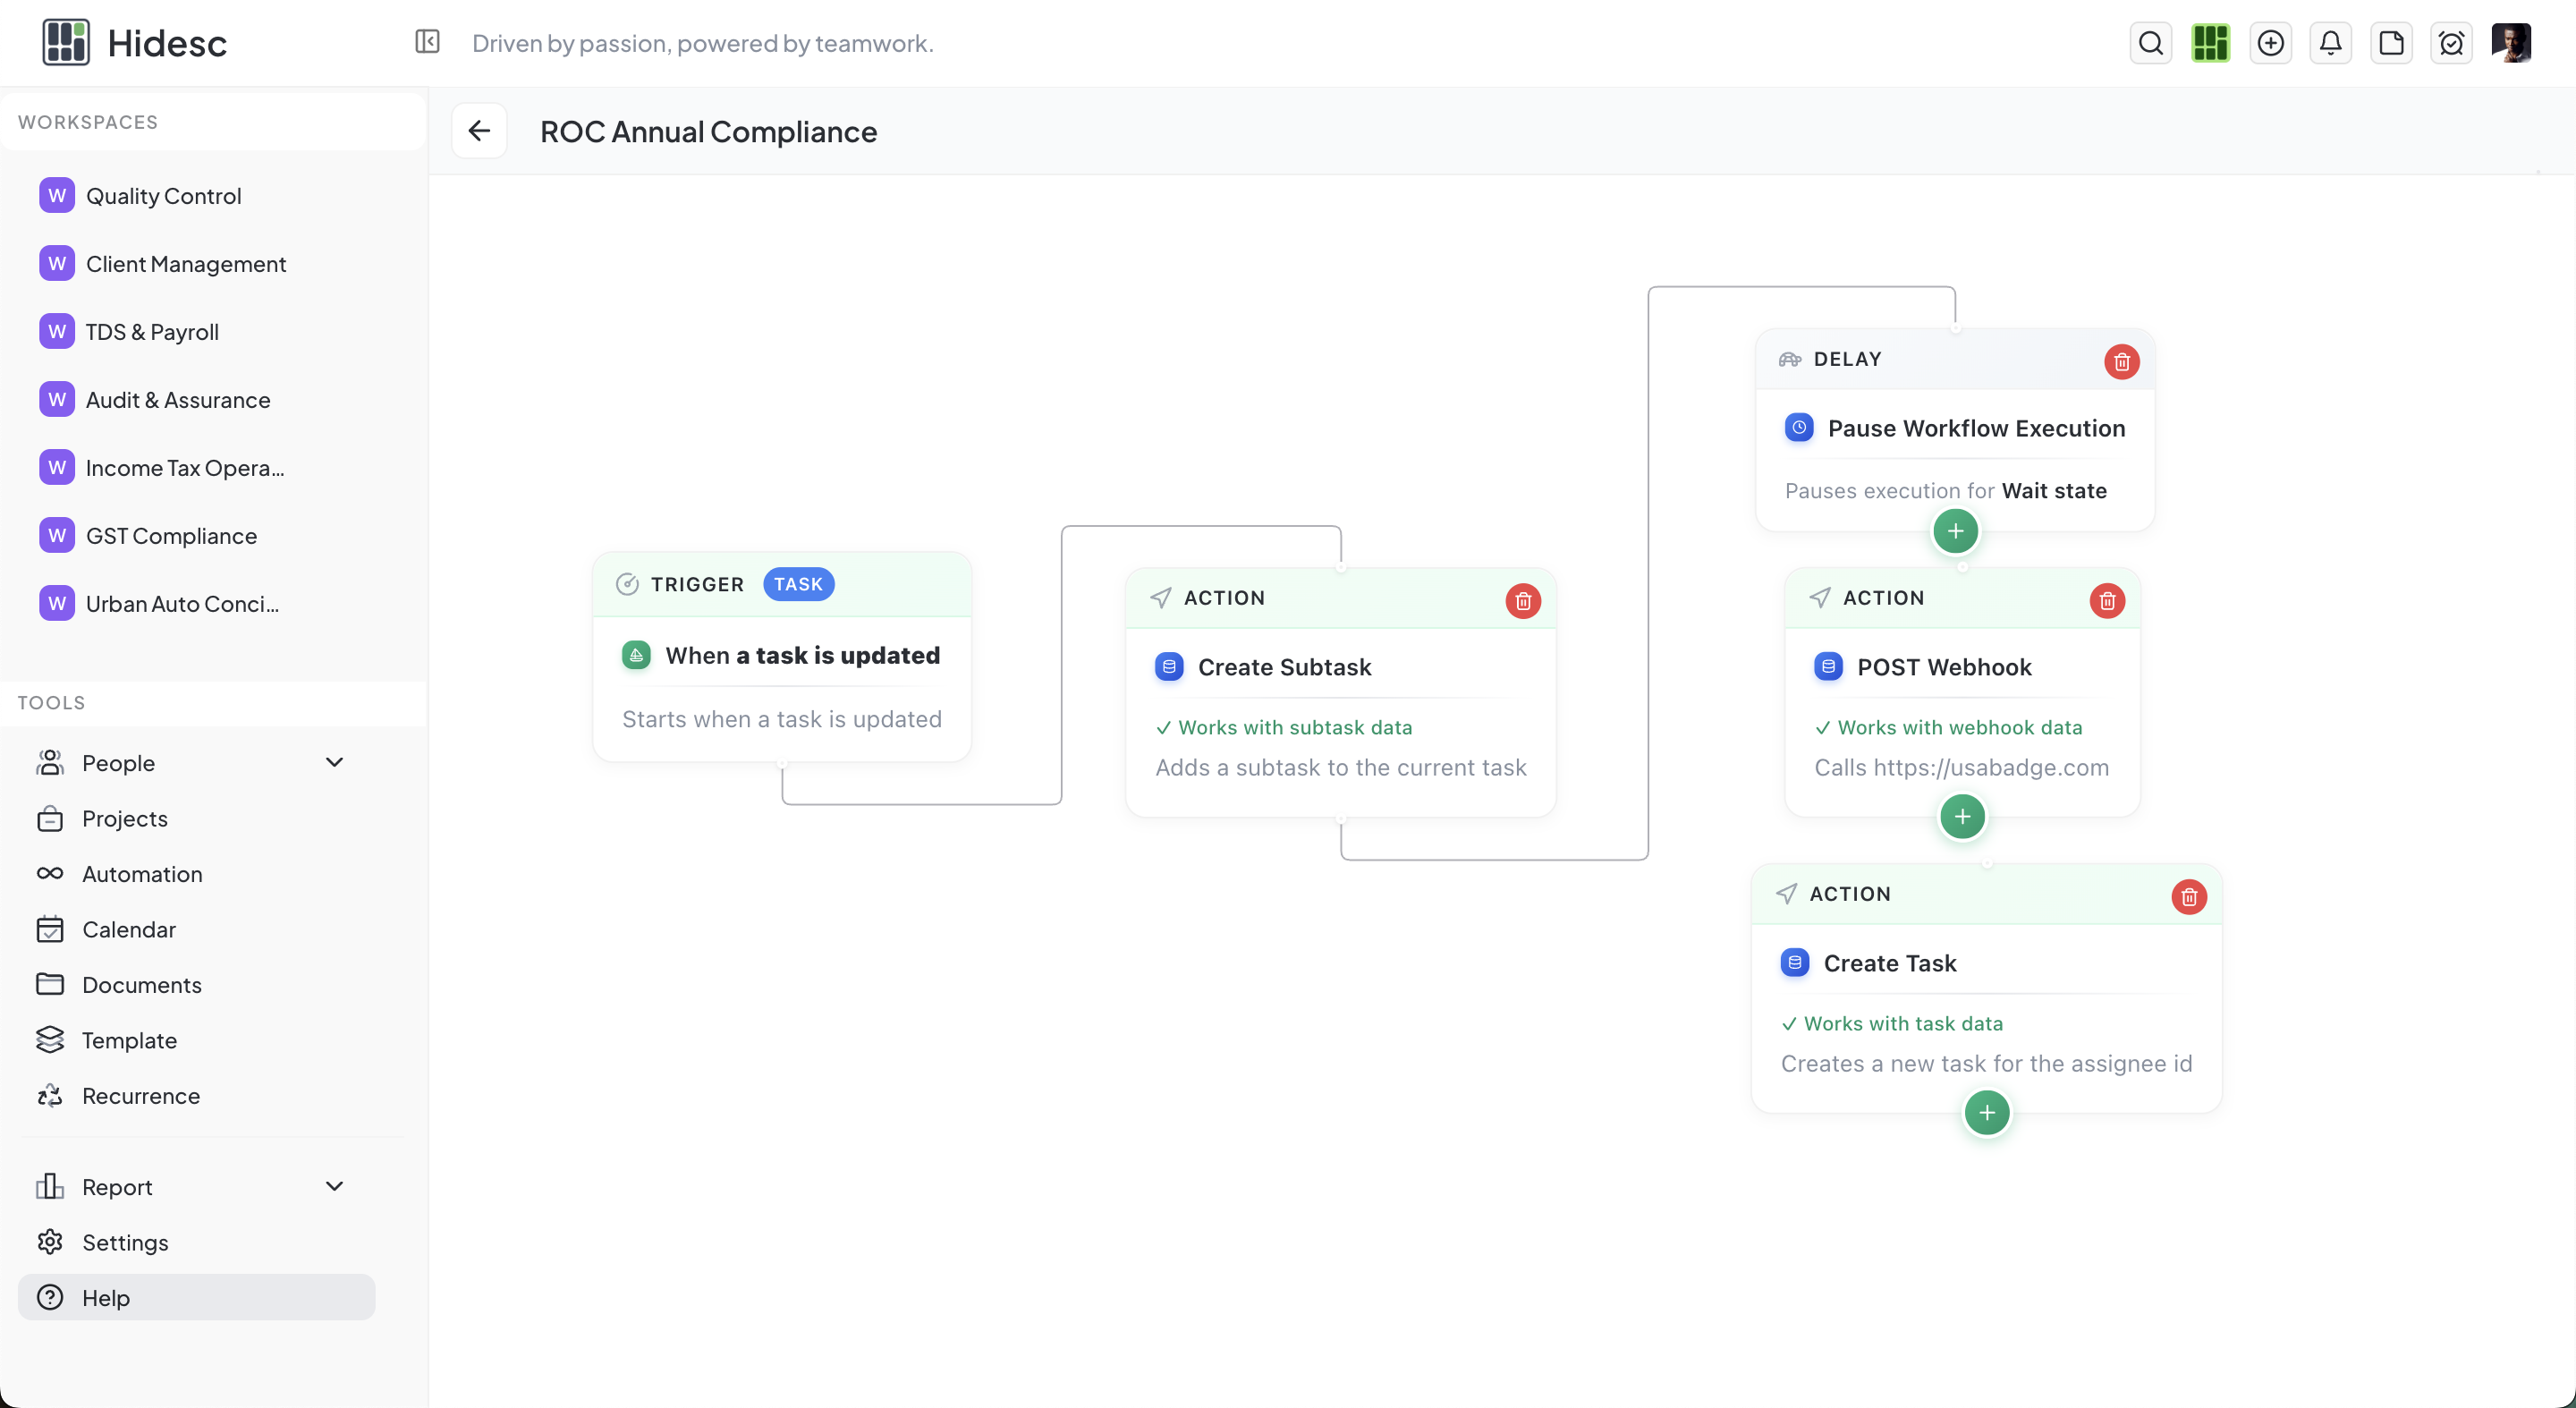Toggle the sidebar with the panel icon

(427, 42)
